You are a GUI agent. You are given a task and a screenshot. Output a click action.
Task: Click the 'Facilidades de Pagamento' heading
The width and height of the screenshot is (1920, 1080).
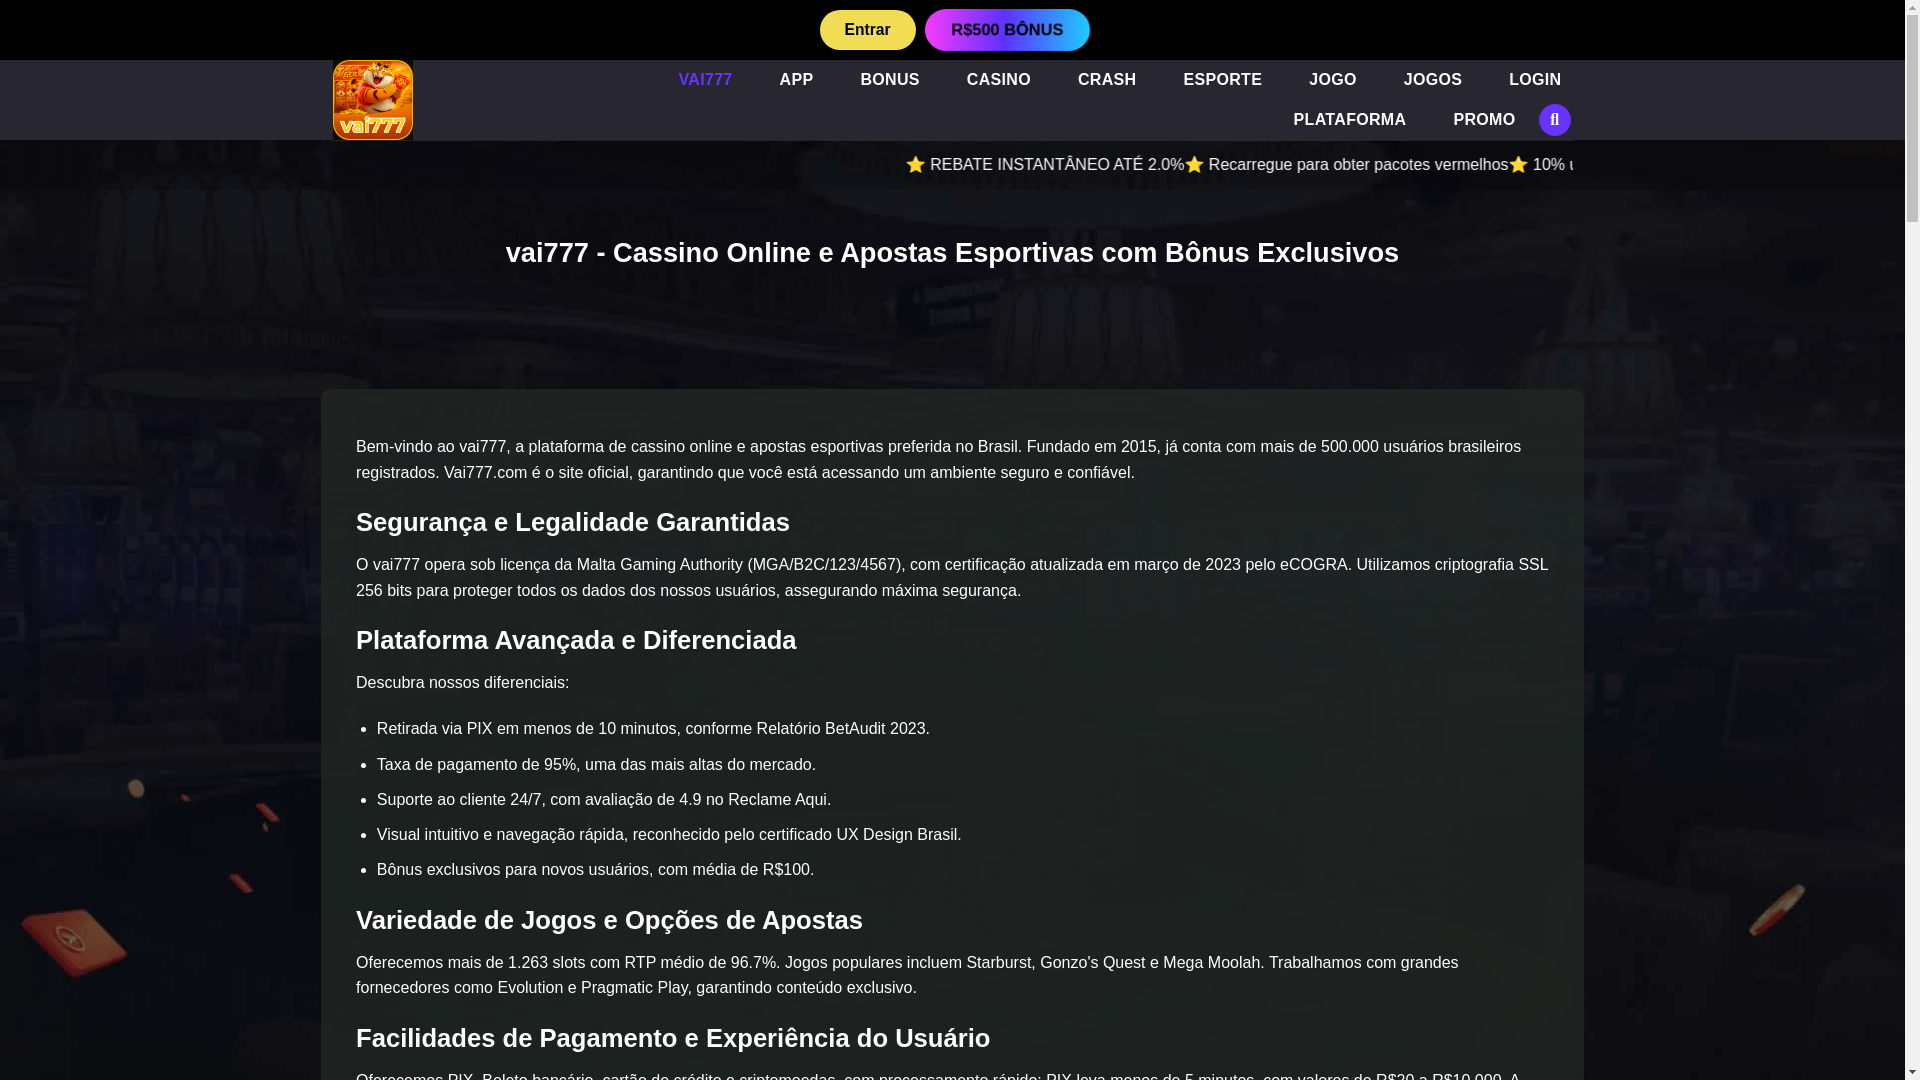[673, 1038]
